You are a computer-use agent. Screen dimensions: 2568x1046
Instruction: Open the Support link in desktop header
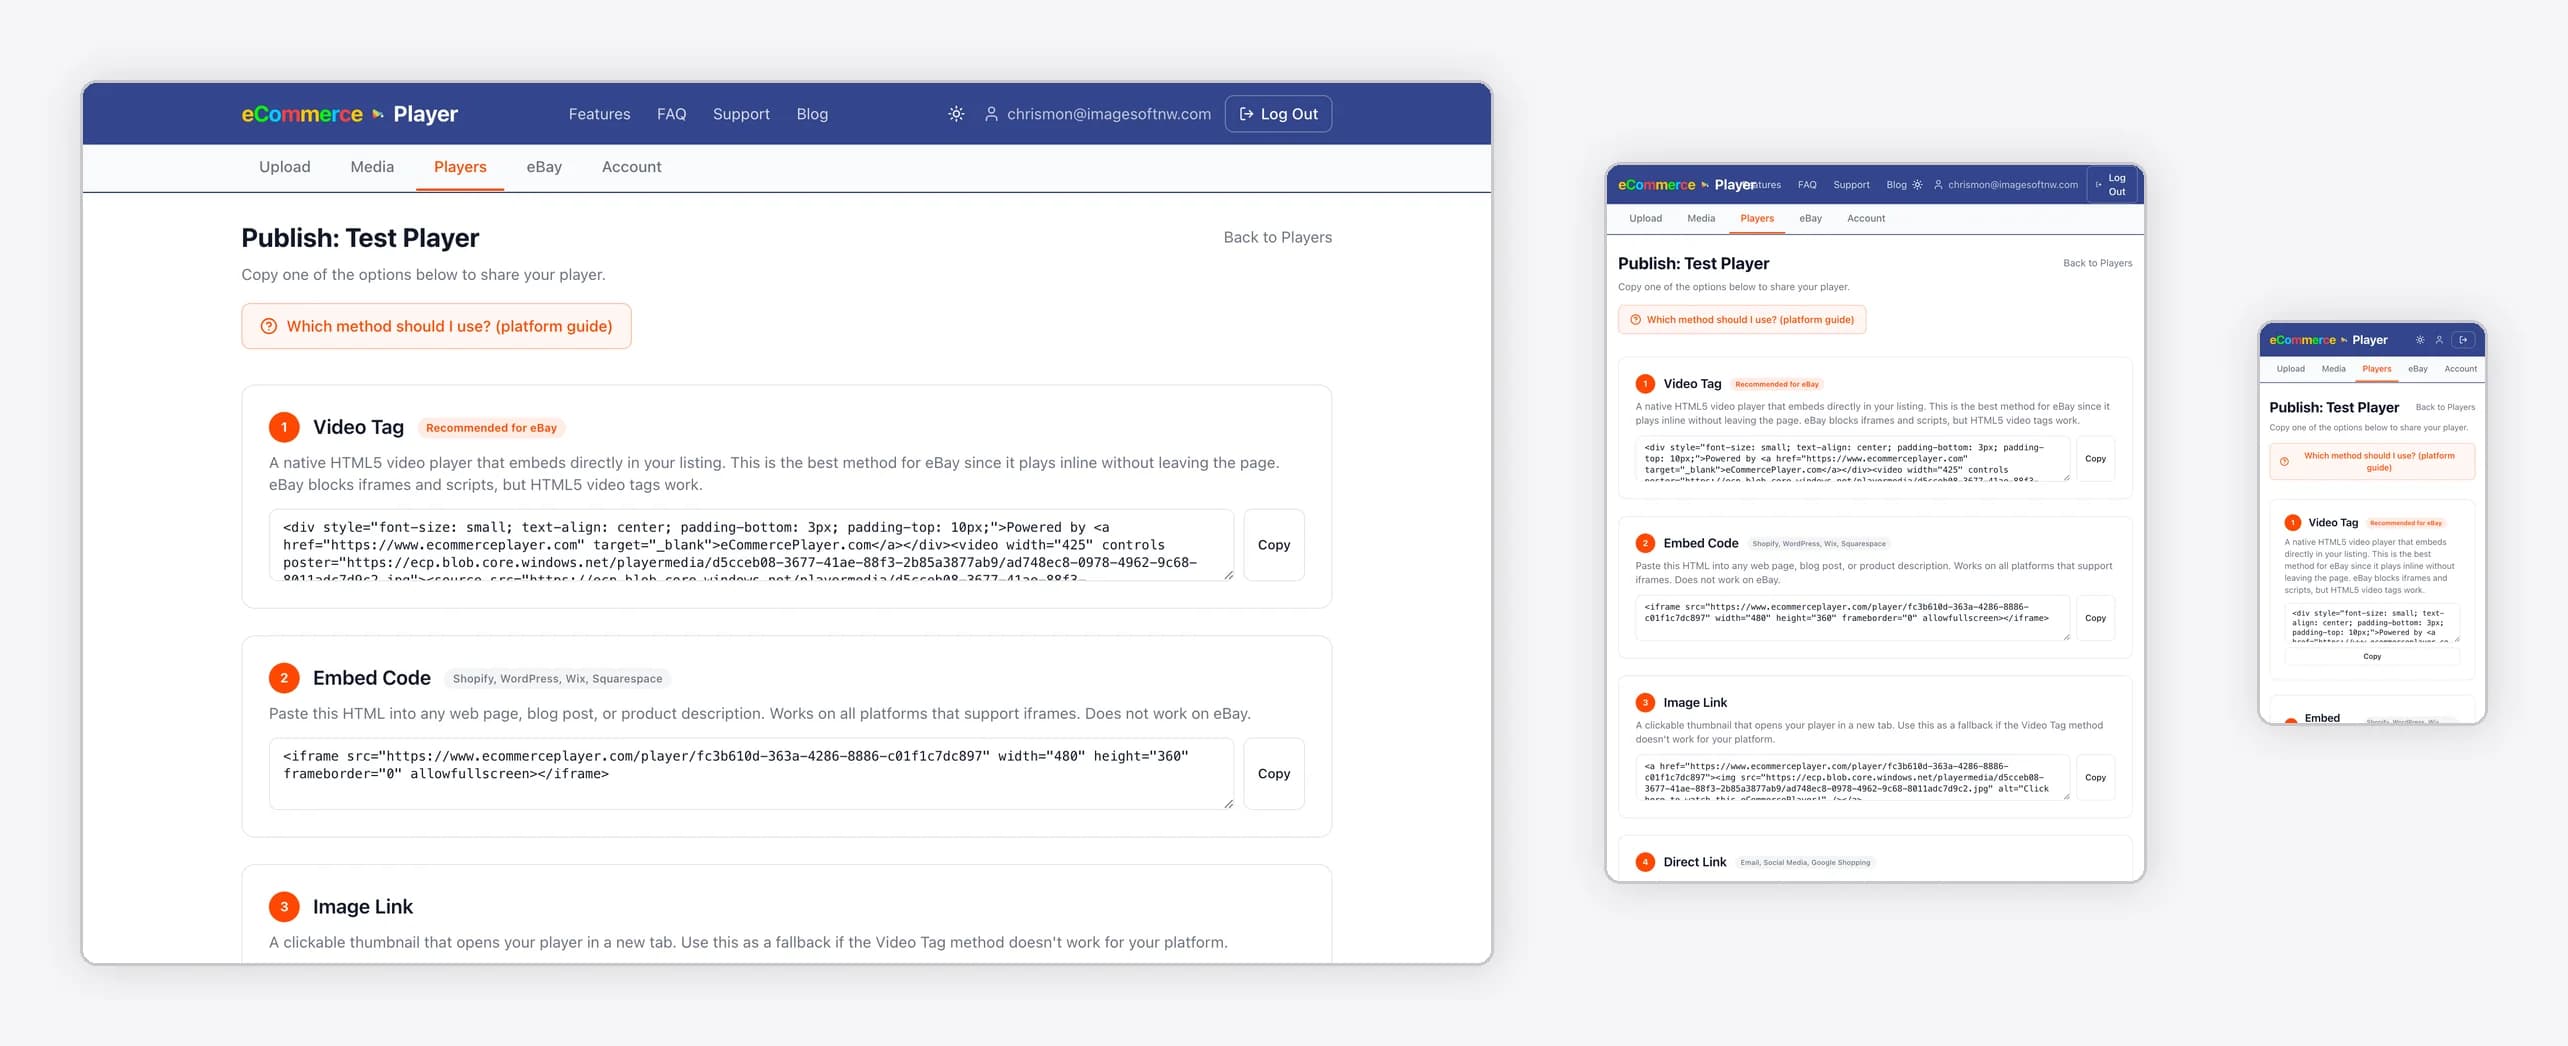[741, 114]
